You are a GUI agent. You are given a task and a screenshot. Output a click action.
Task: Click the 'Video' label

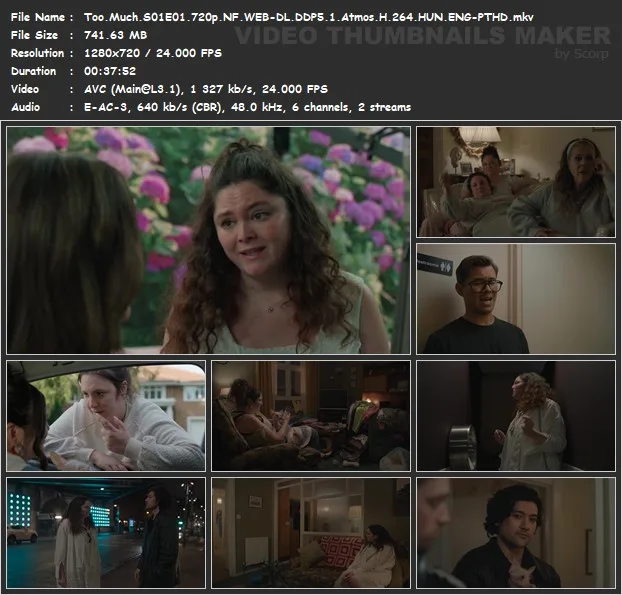(x=25, y=89)
